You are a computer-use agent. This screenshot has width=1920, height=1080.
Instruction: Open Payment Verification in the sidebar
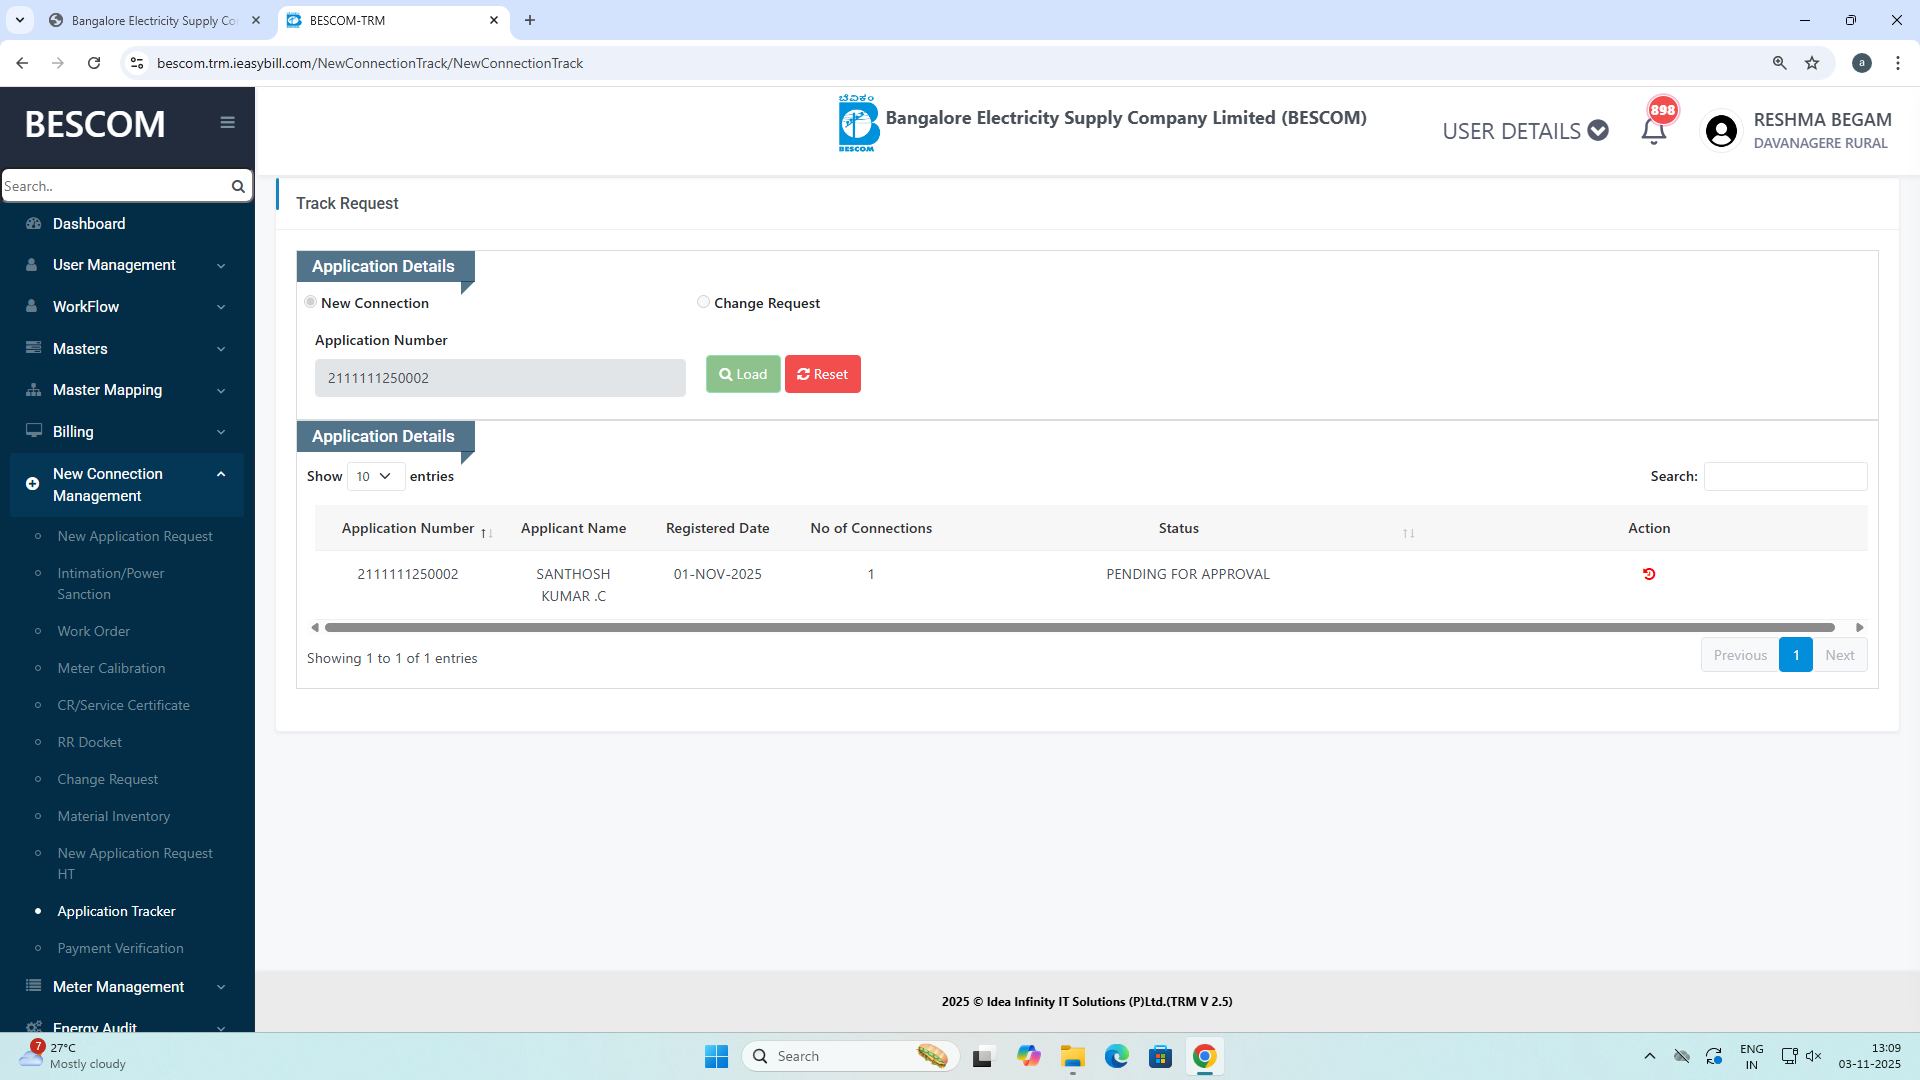pos(120,948)
